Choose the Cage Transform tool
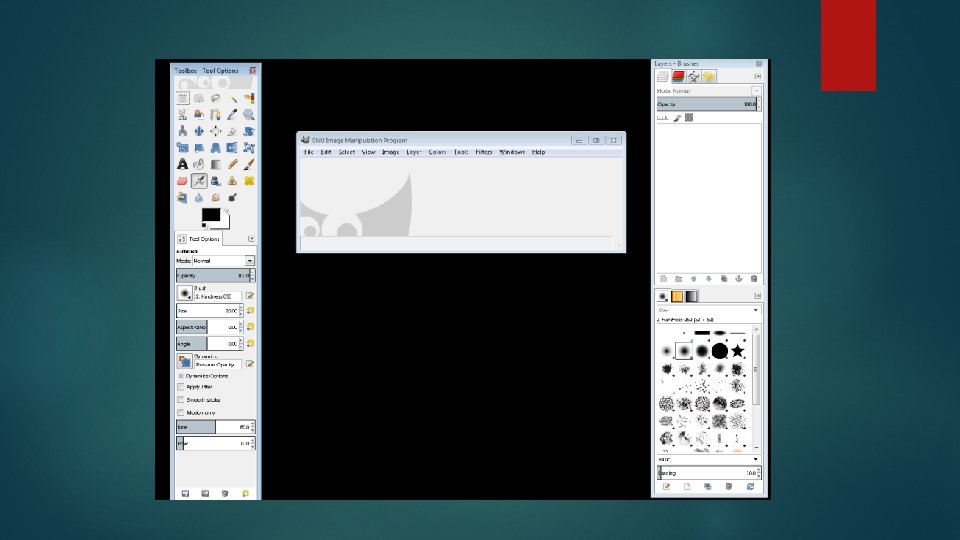 pos(249,148)
